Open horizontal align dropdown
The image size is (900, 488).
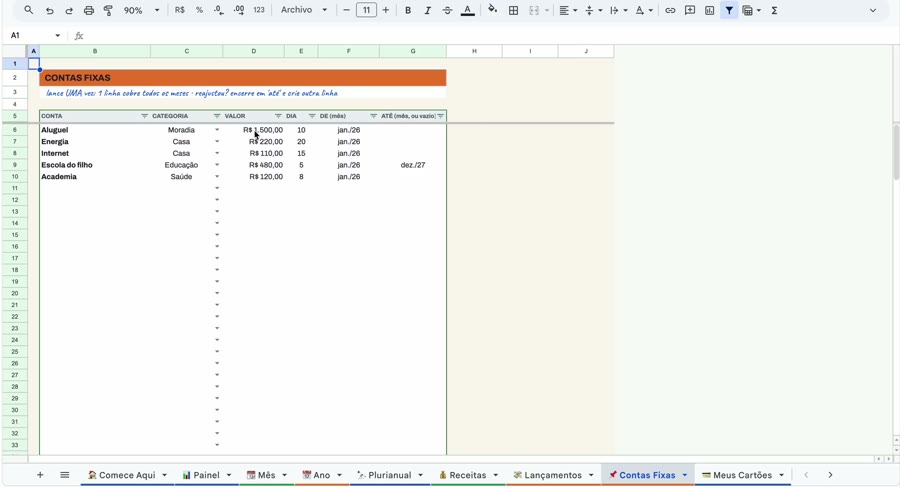568,10
